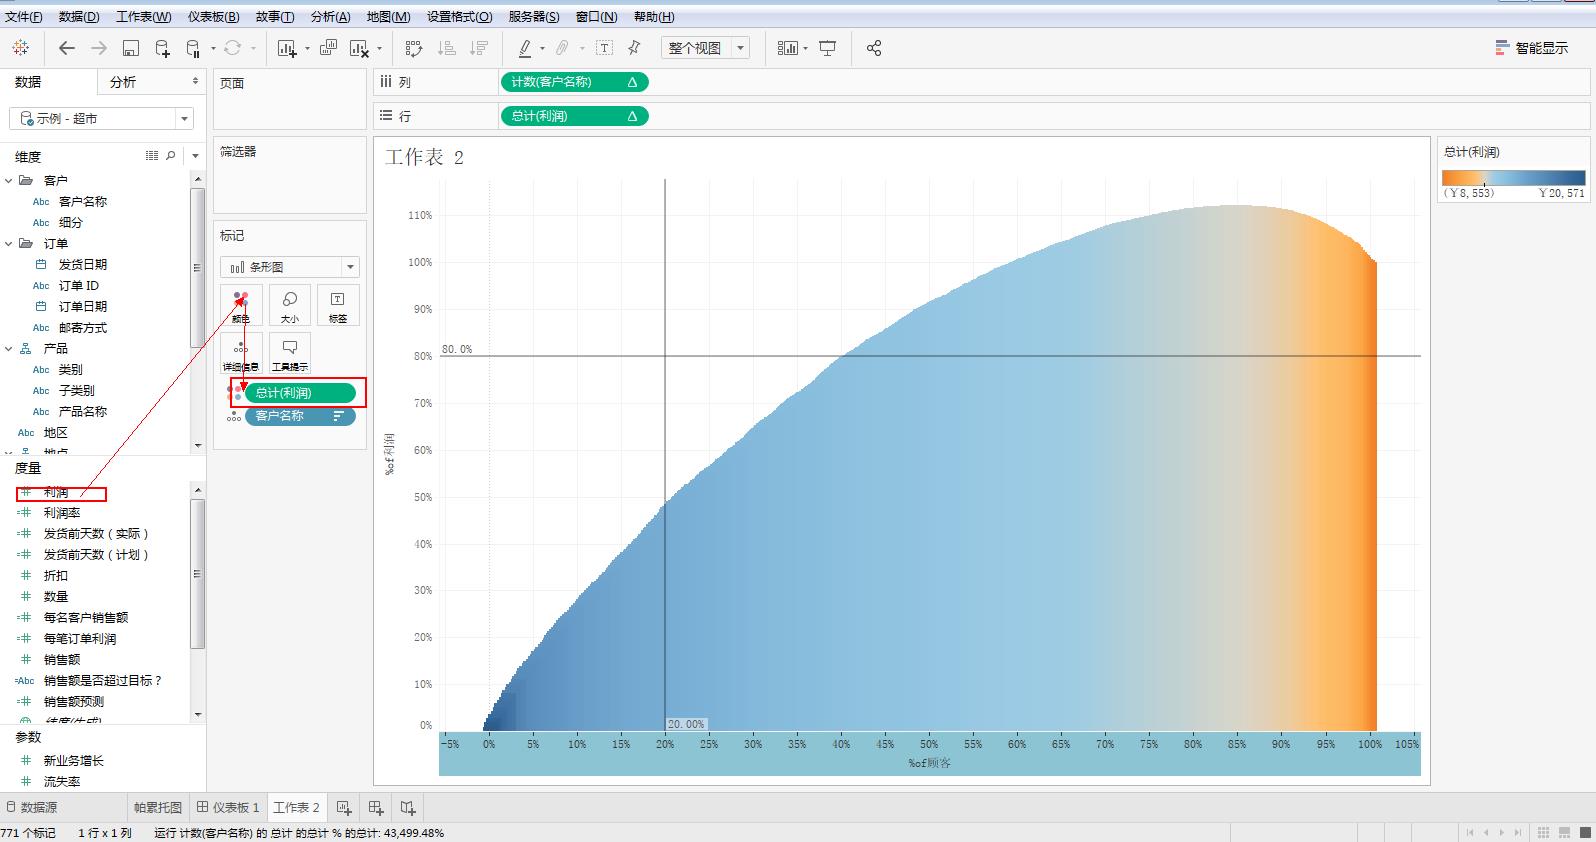Add a new data source

point(162,48)
